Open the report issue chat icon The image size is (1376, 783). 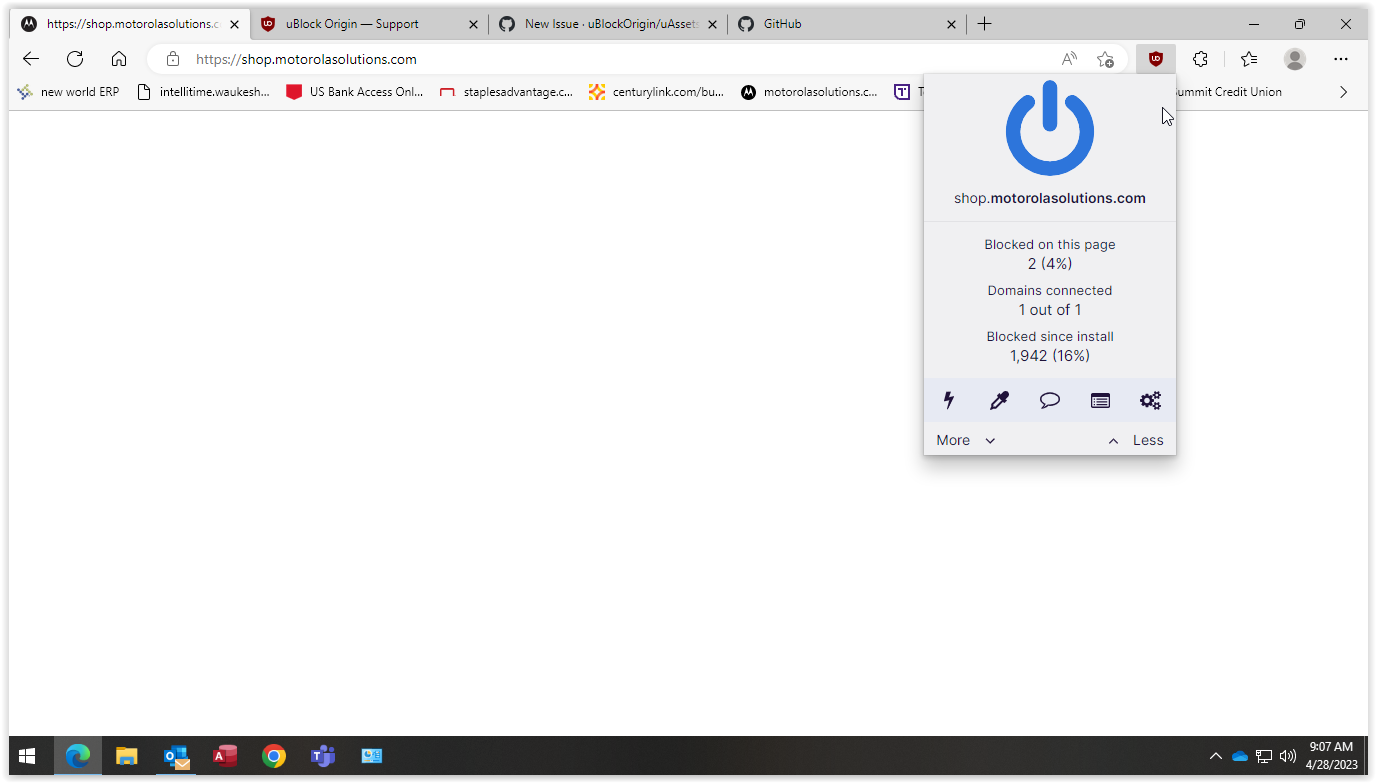tap(1049, 400)
